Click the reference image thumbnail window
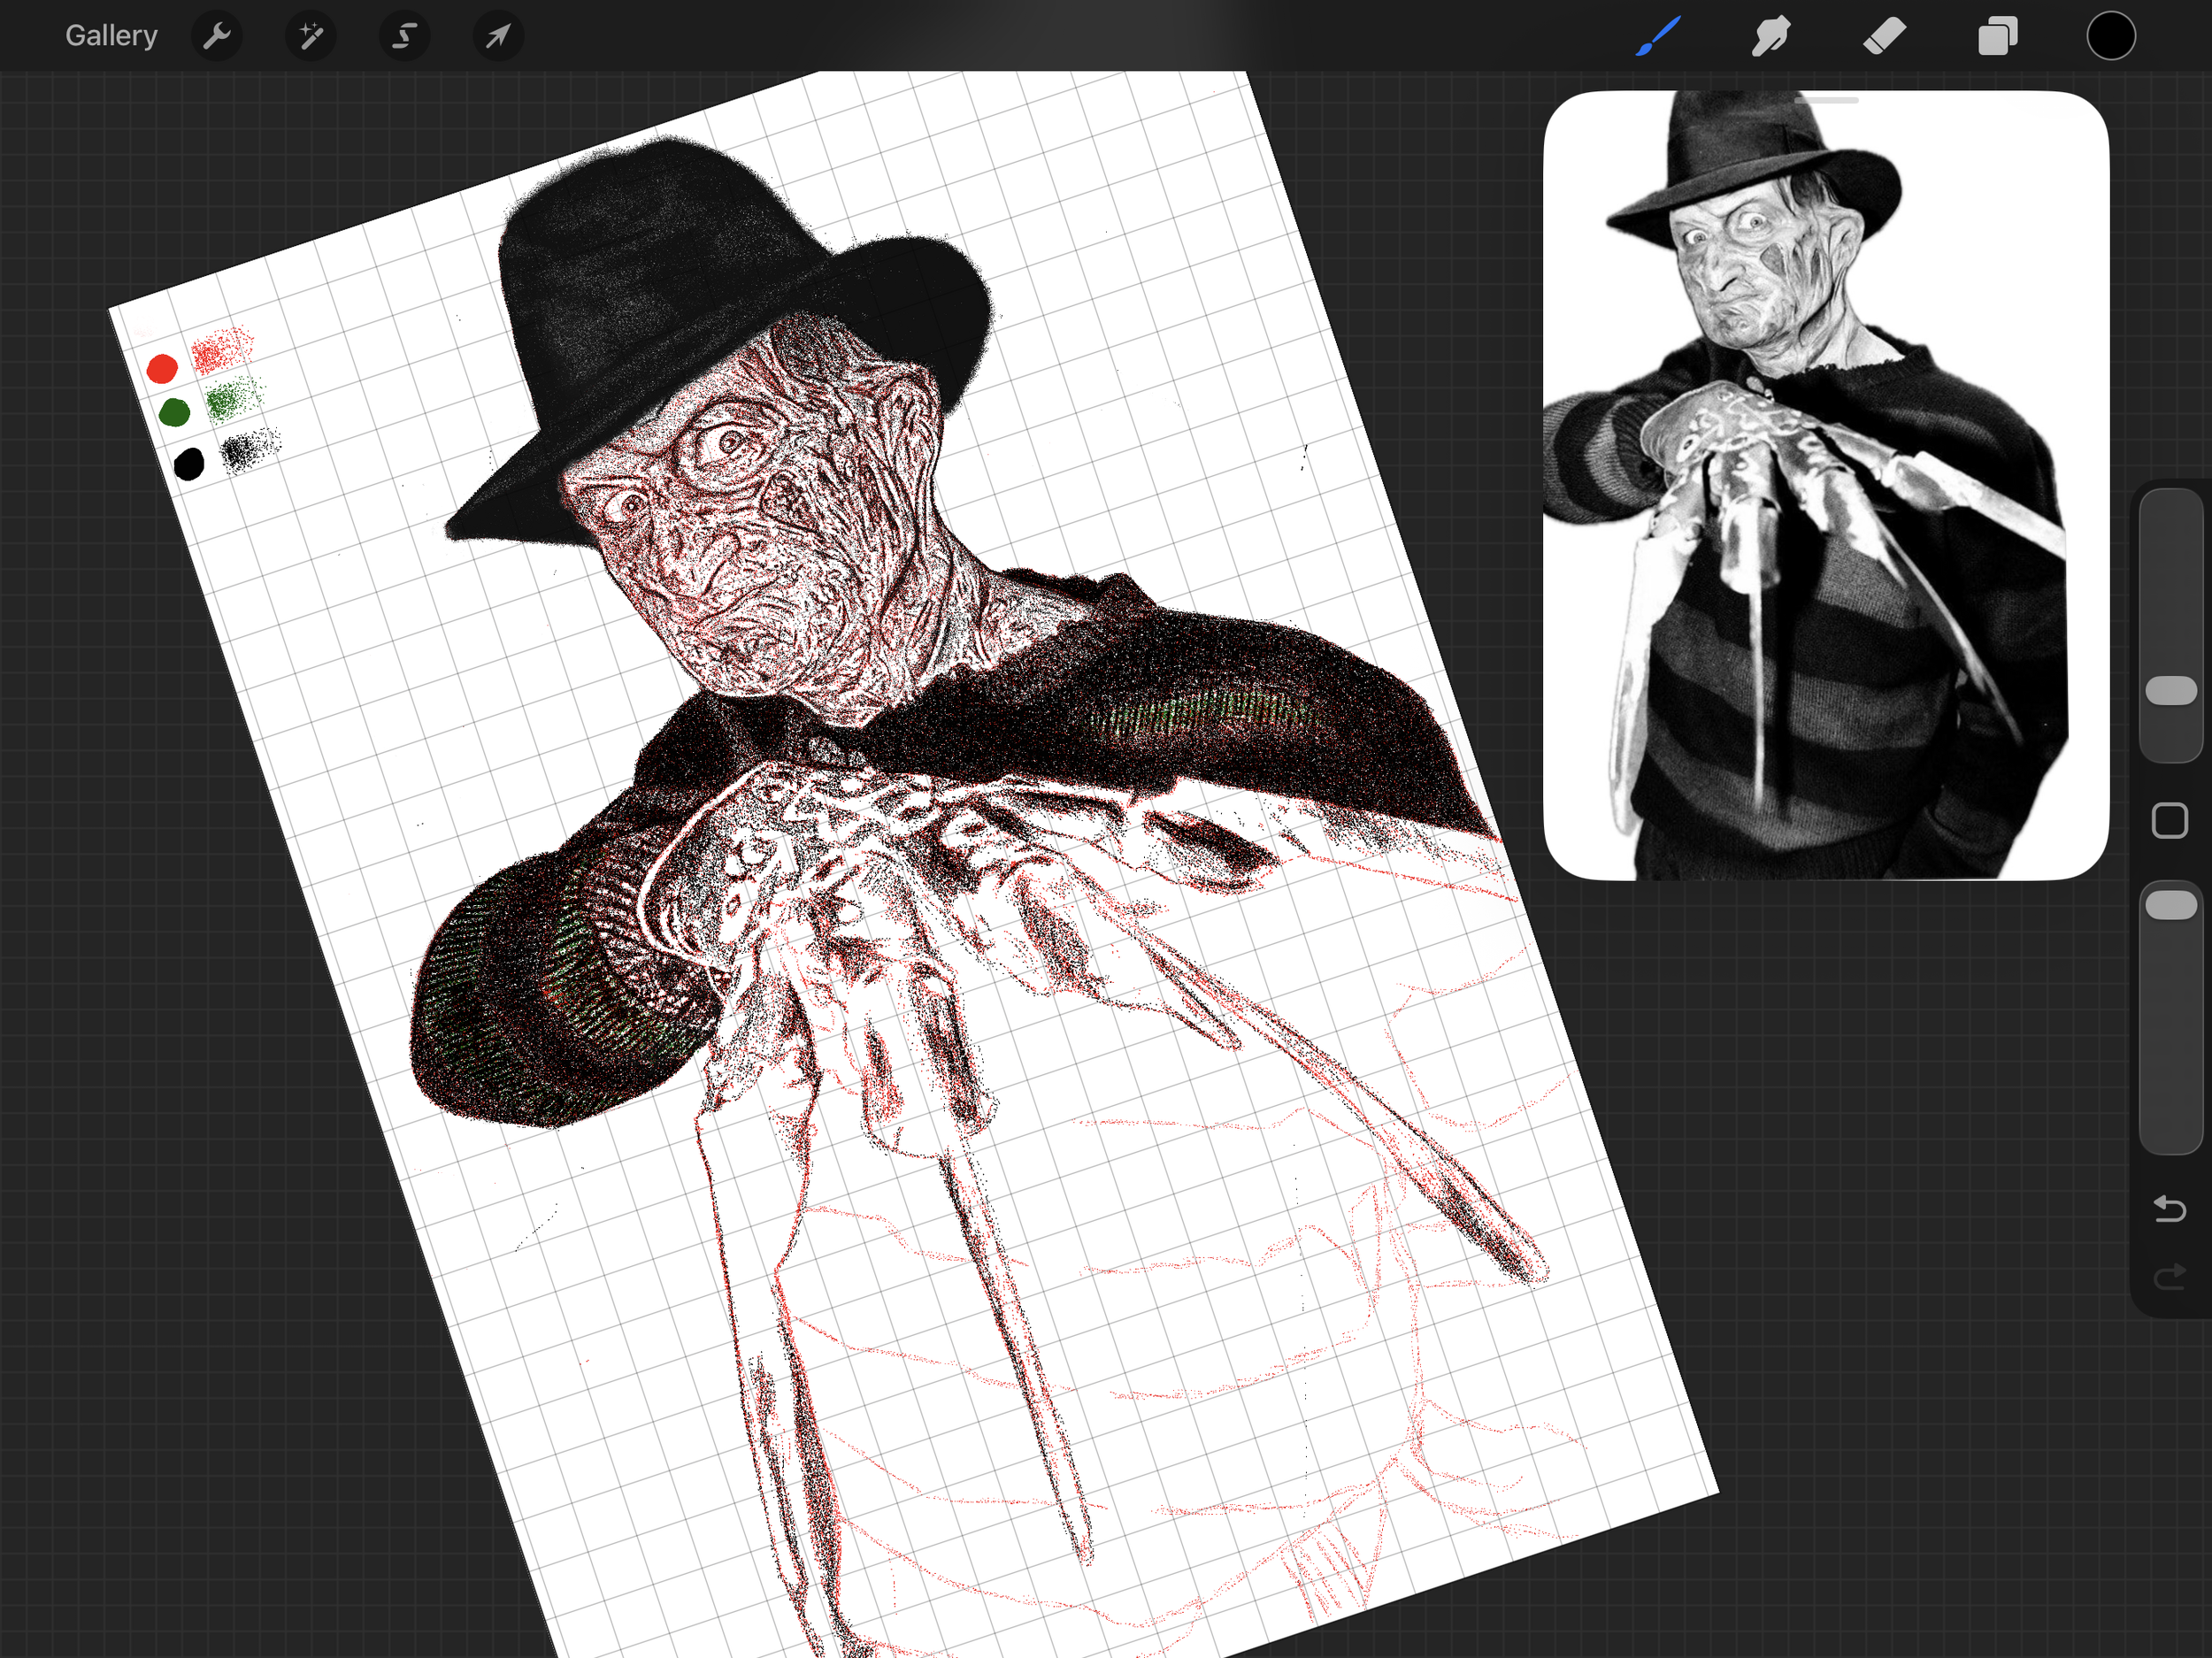The image size is (2212, 1658). 1826,486
